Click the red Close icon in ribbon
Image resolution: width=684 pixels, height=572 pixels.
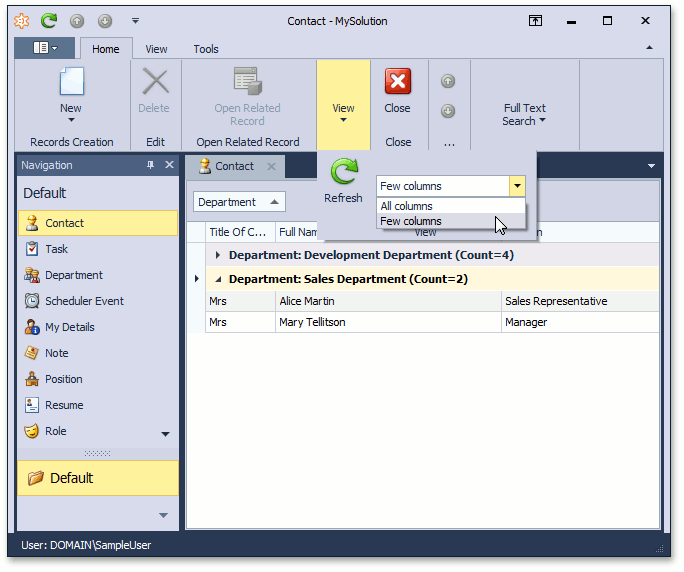click(x=397, y=81)
